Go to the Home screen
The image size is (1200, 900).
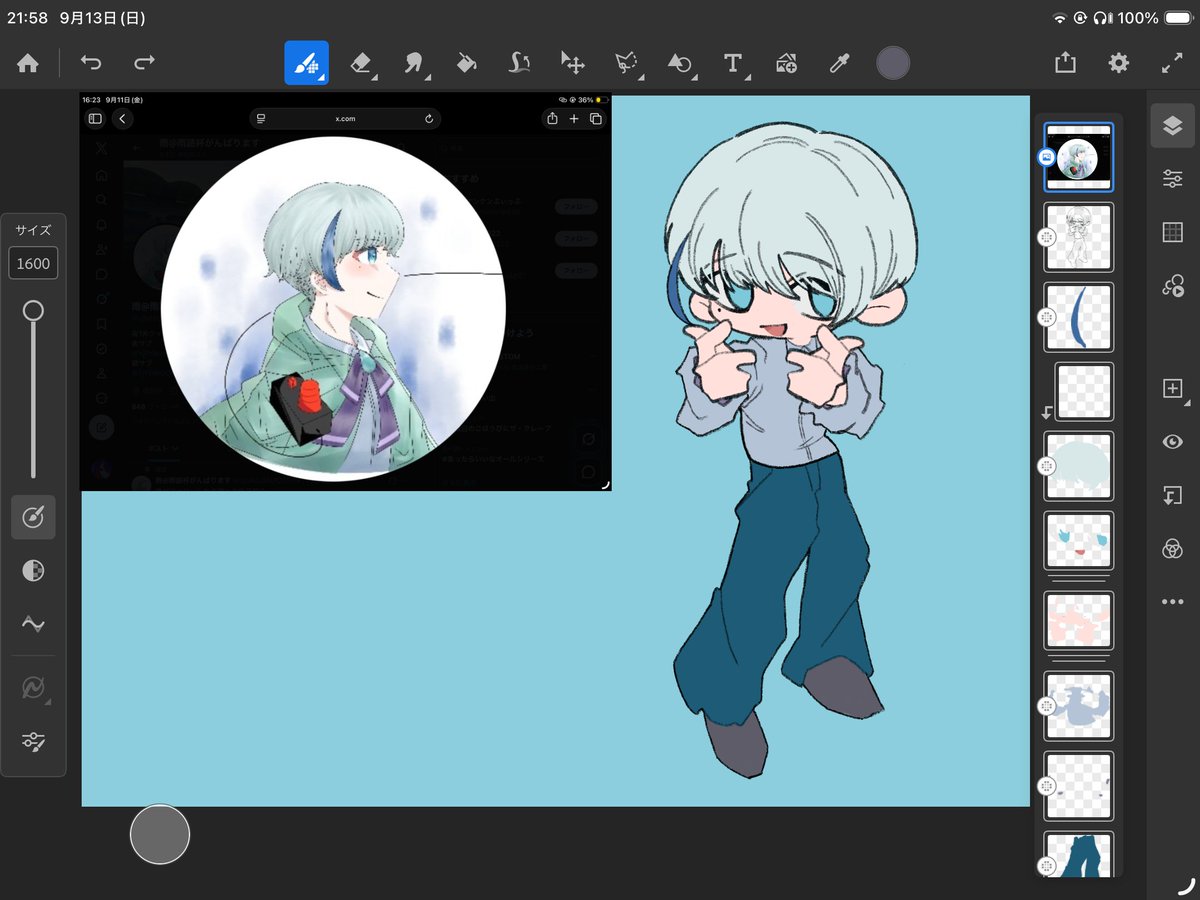(x=28, y=63)
